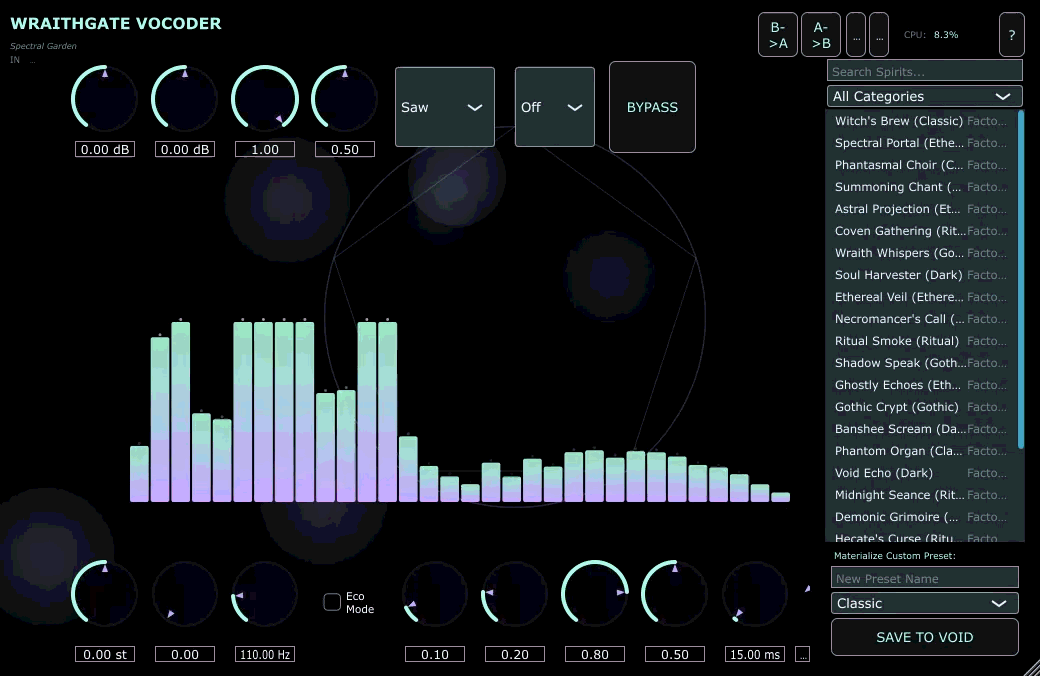
Task: Select Spectral Portal preset
Action: pos(922,143)
